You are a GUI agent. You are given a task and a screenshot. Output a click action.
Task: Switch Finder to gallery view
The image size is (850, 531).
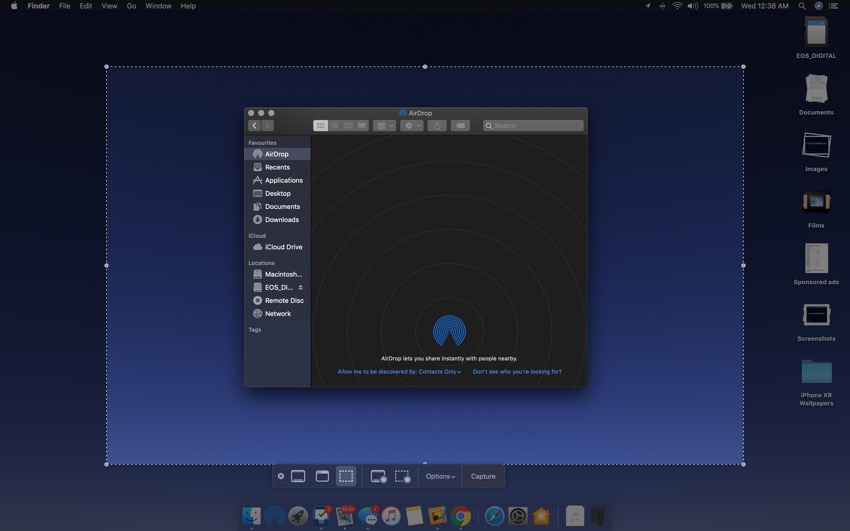click(362, 126)
